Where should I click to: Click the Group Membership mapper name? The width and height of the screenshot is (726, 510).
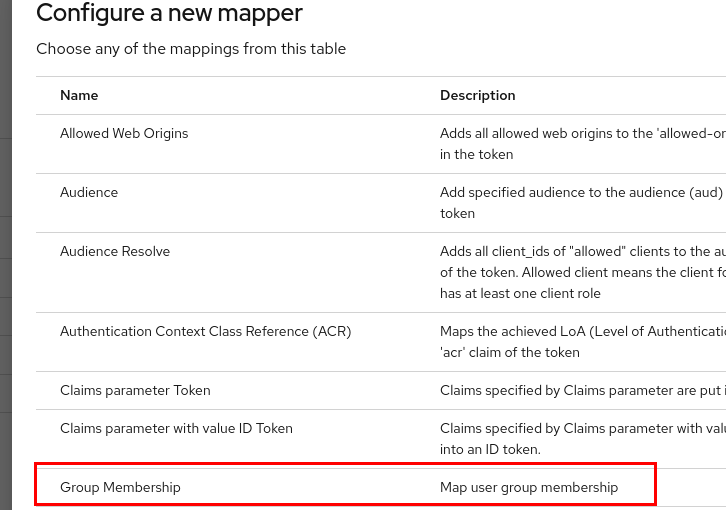120,487
